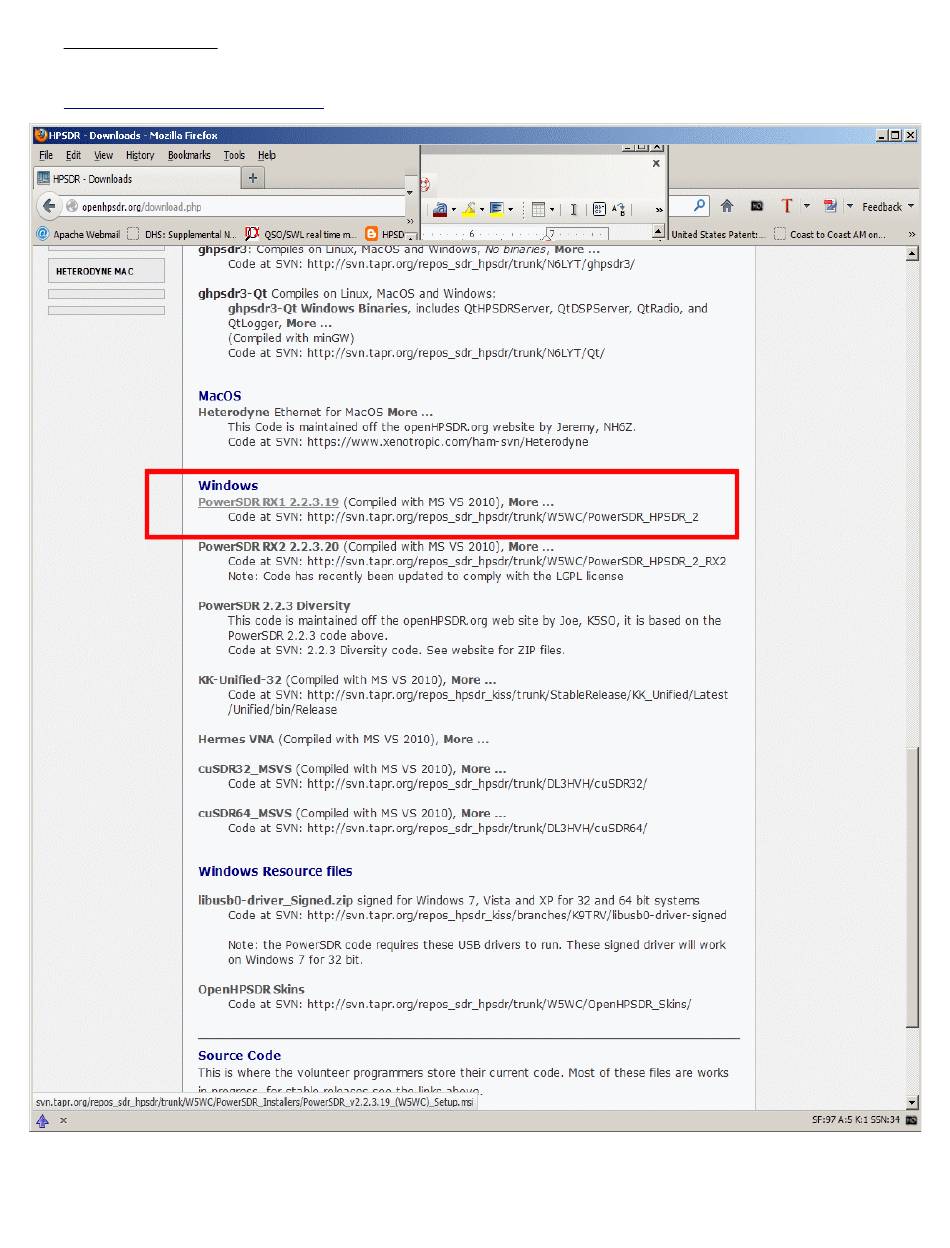The width and height of the screenshot is (950, 1248).
Task: Expand More next to PowerSDR RX1
Action: (x=530, y=502)
